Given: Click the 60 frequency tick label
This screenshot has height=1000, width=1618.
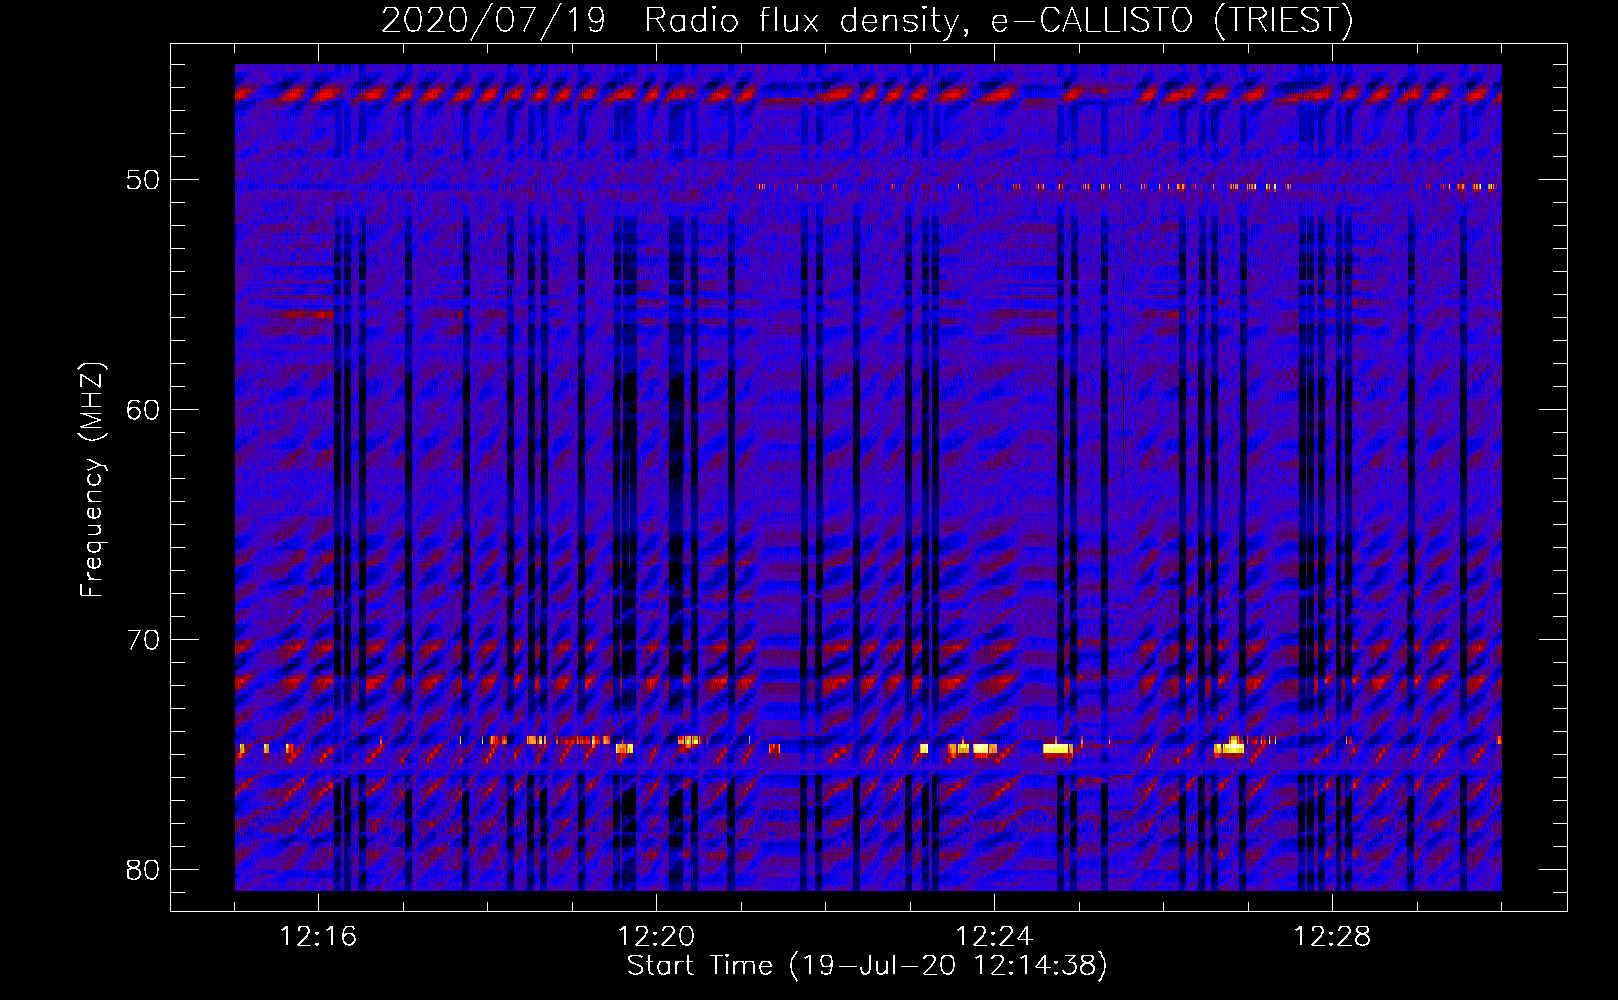Looking at the screenshot, I should tap(143, 410).
